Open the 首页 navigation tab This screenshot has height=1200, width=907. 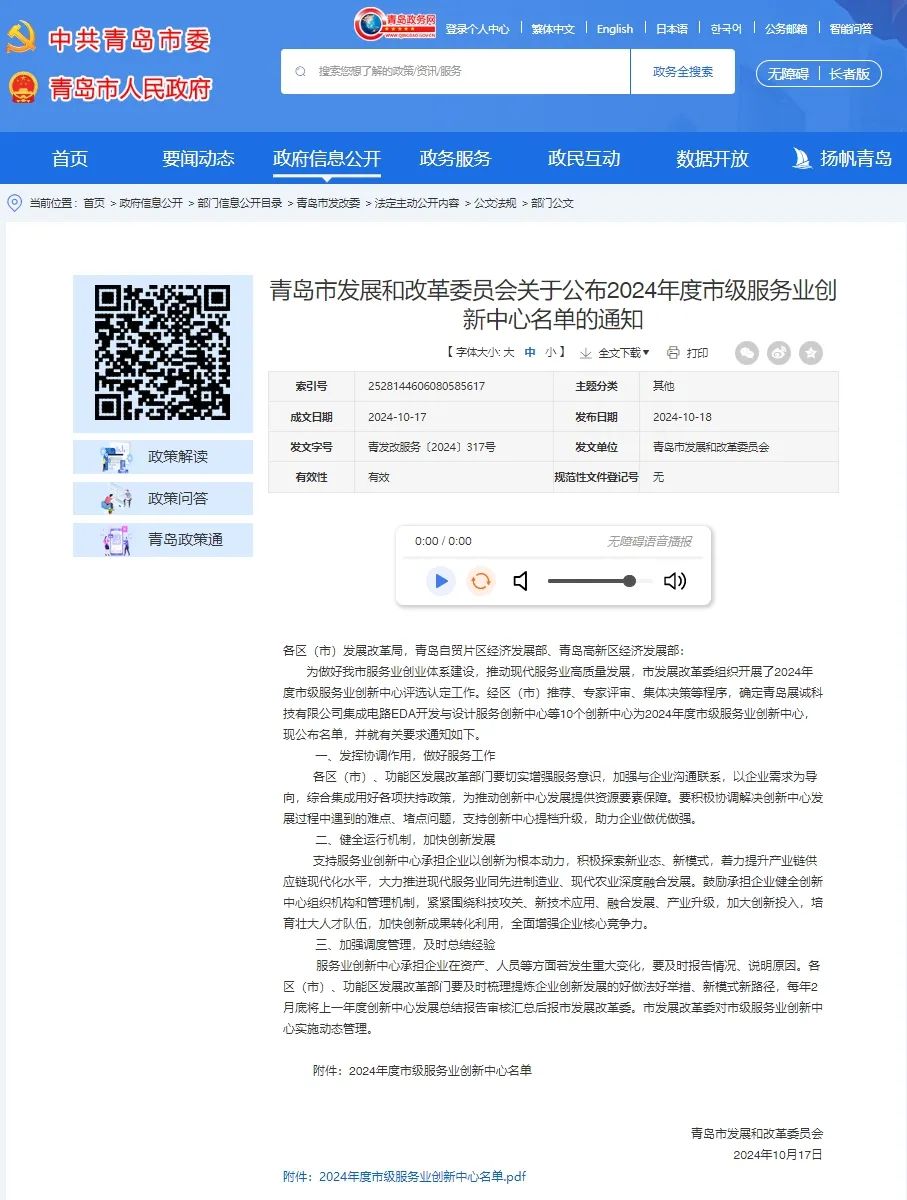coord(70,158)
